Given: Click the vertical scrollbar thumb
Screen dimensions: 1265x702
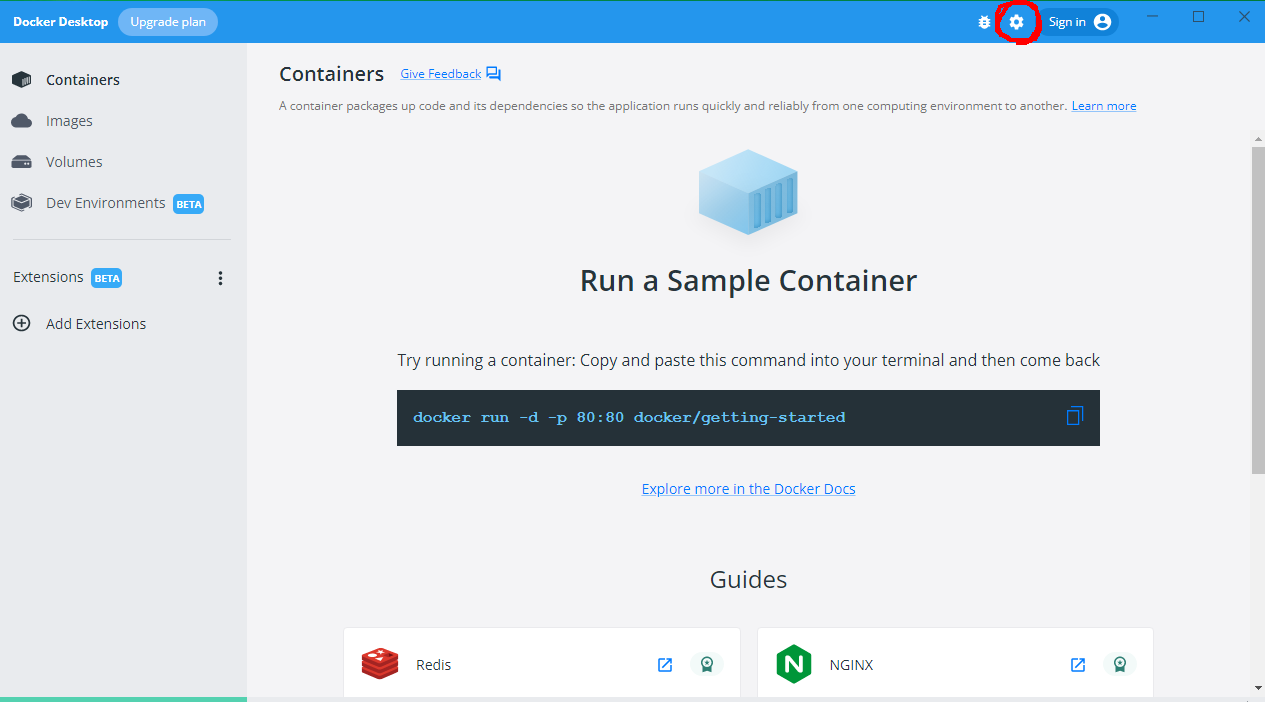Looking at the screenshot, I should 1258,310.
